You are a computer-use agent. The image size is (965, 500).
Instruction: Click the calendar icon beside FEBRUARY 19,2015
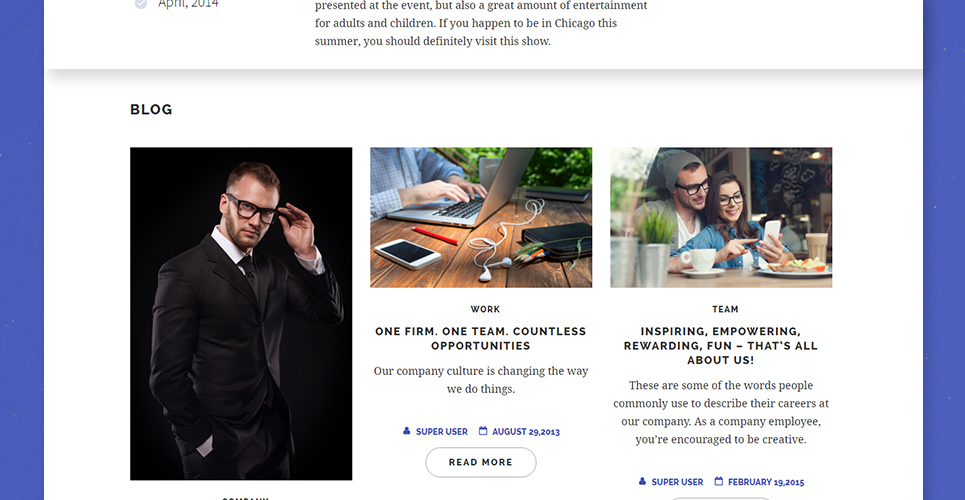point(719,482)
